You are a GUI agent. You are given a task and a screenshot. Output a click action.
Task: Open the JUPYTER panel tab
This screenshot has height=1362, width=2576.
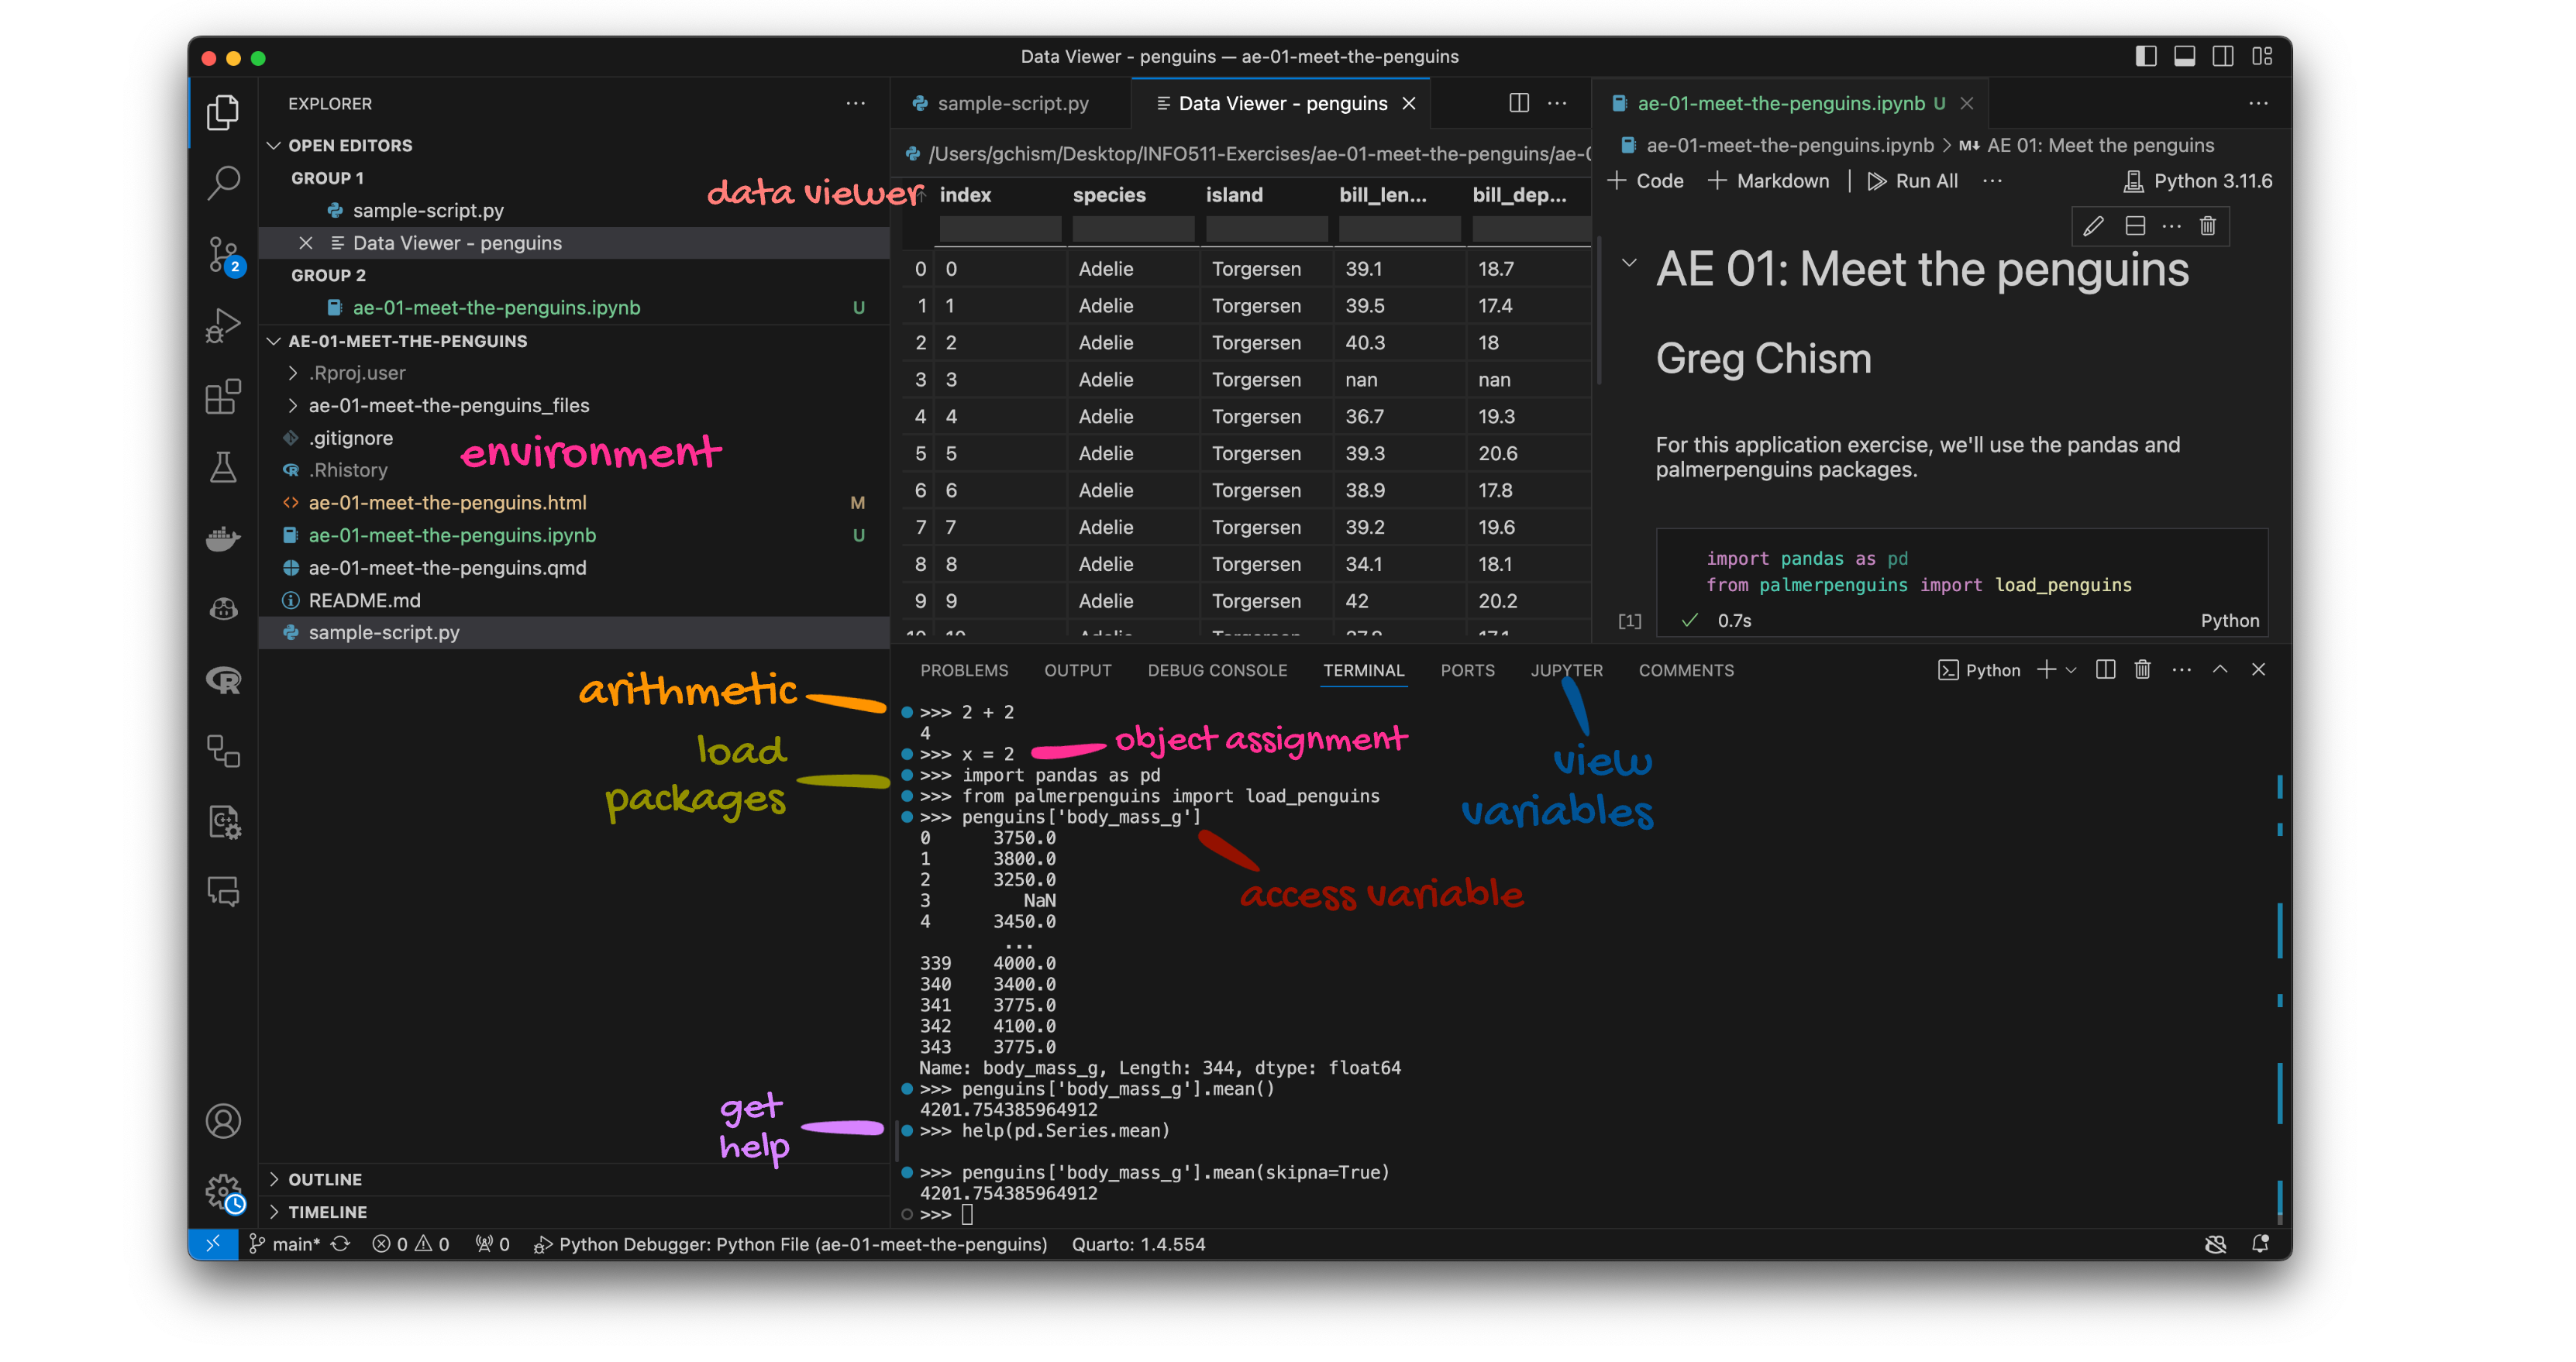click(x=1566, y=670)
